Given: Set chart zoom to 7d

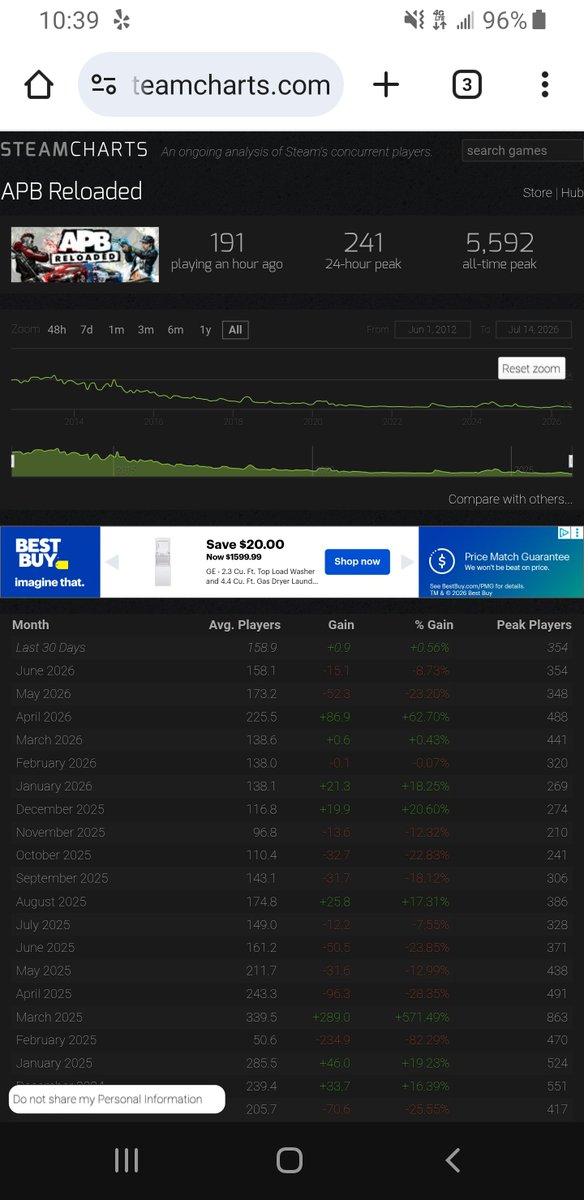Looking at the screenshot, I should [x=87, y=330].
